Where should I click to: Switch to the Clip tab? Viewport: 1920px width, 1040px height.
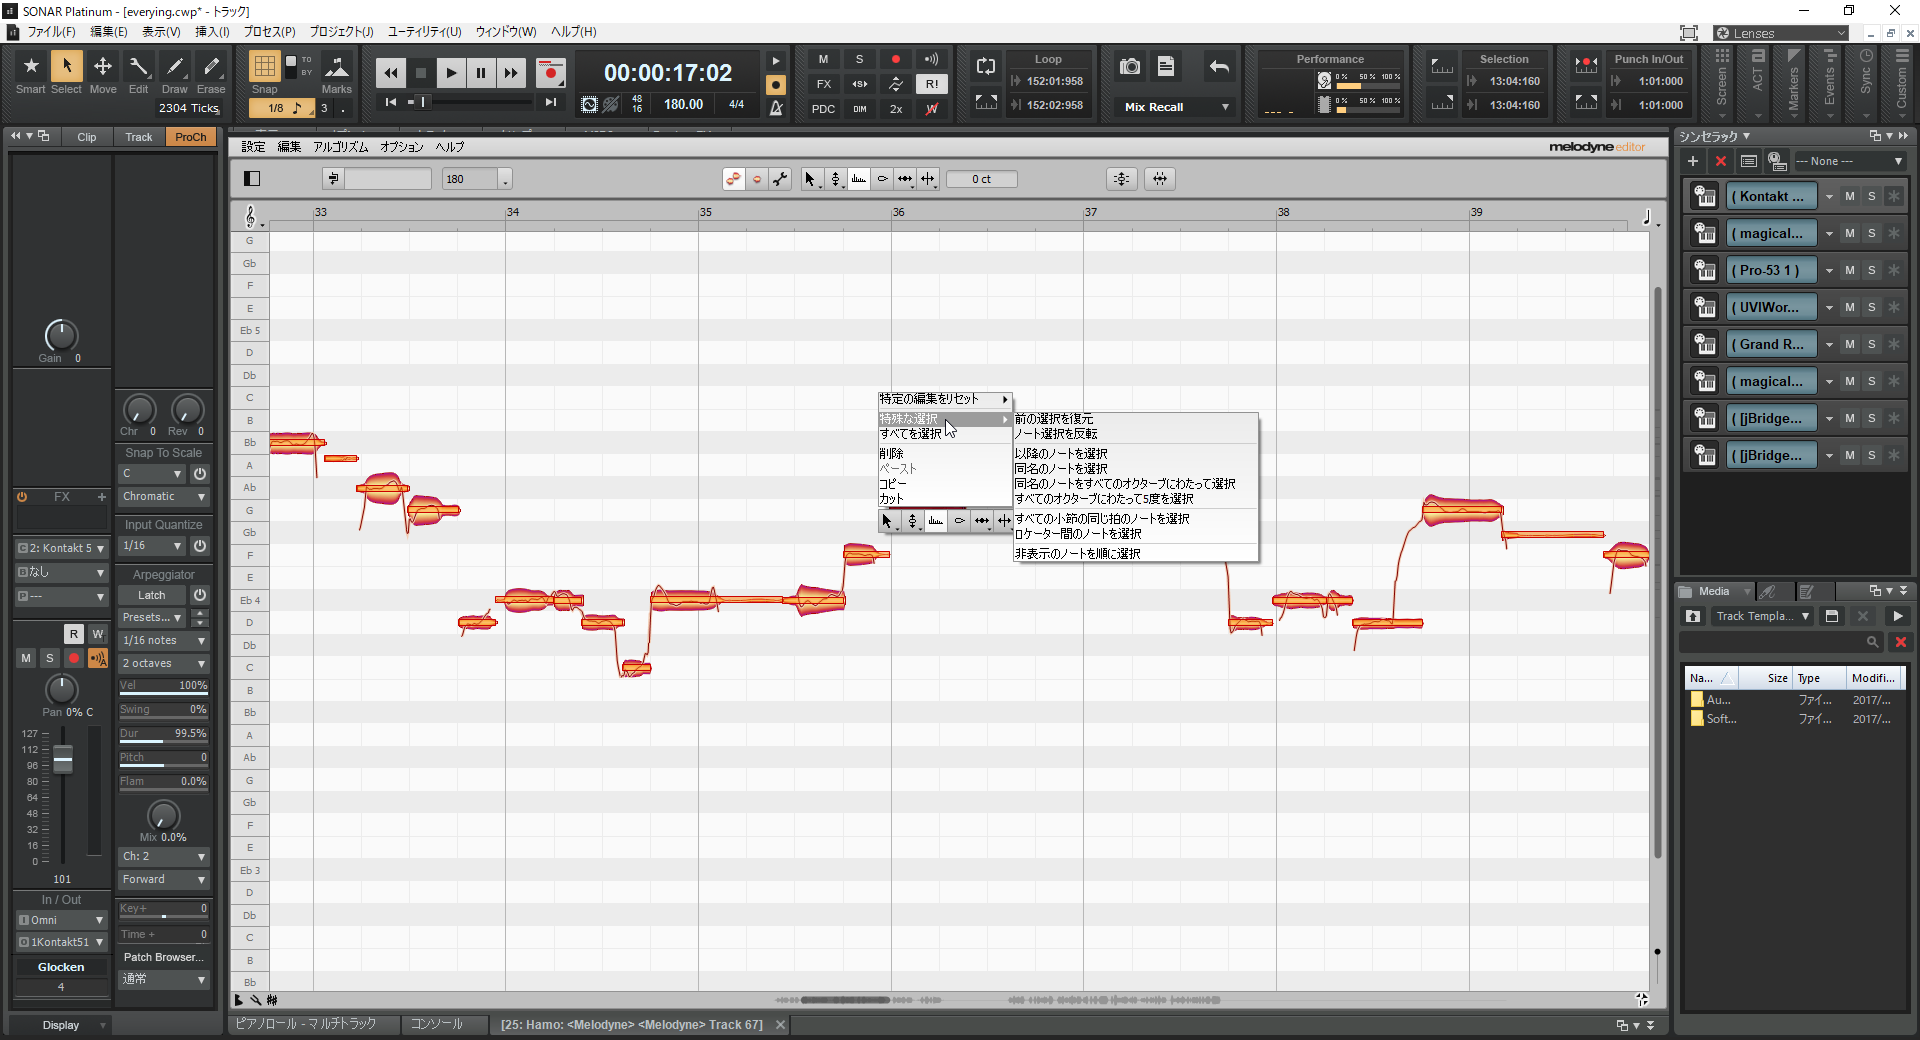point(87,137)
